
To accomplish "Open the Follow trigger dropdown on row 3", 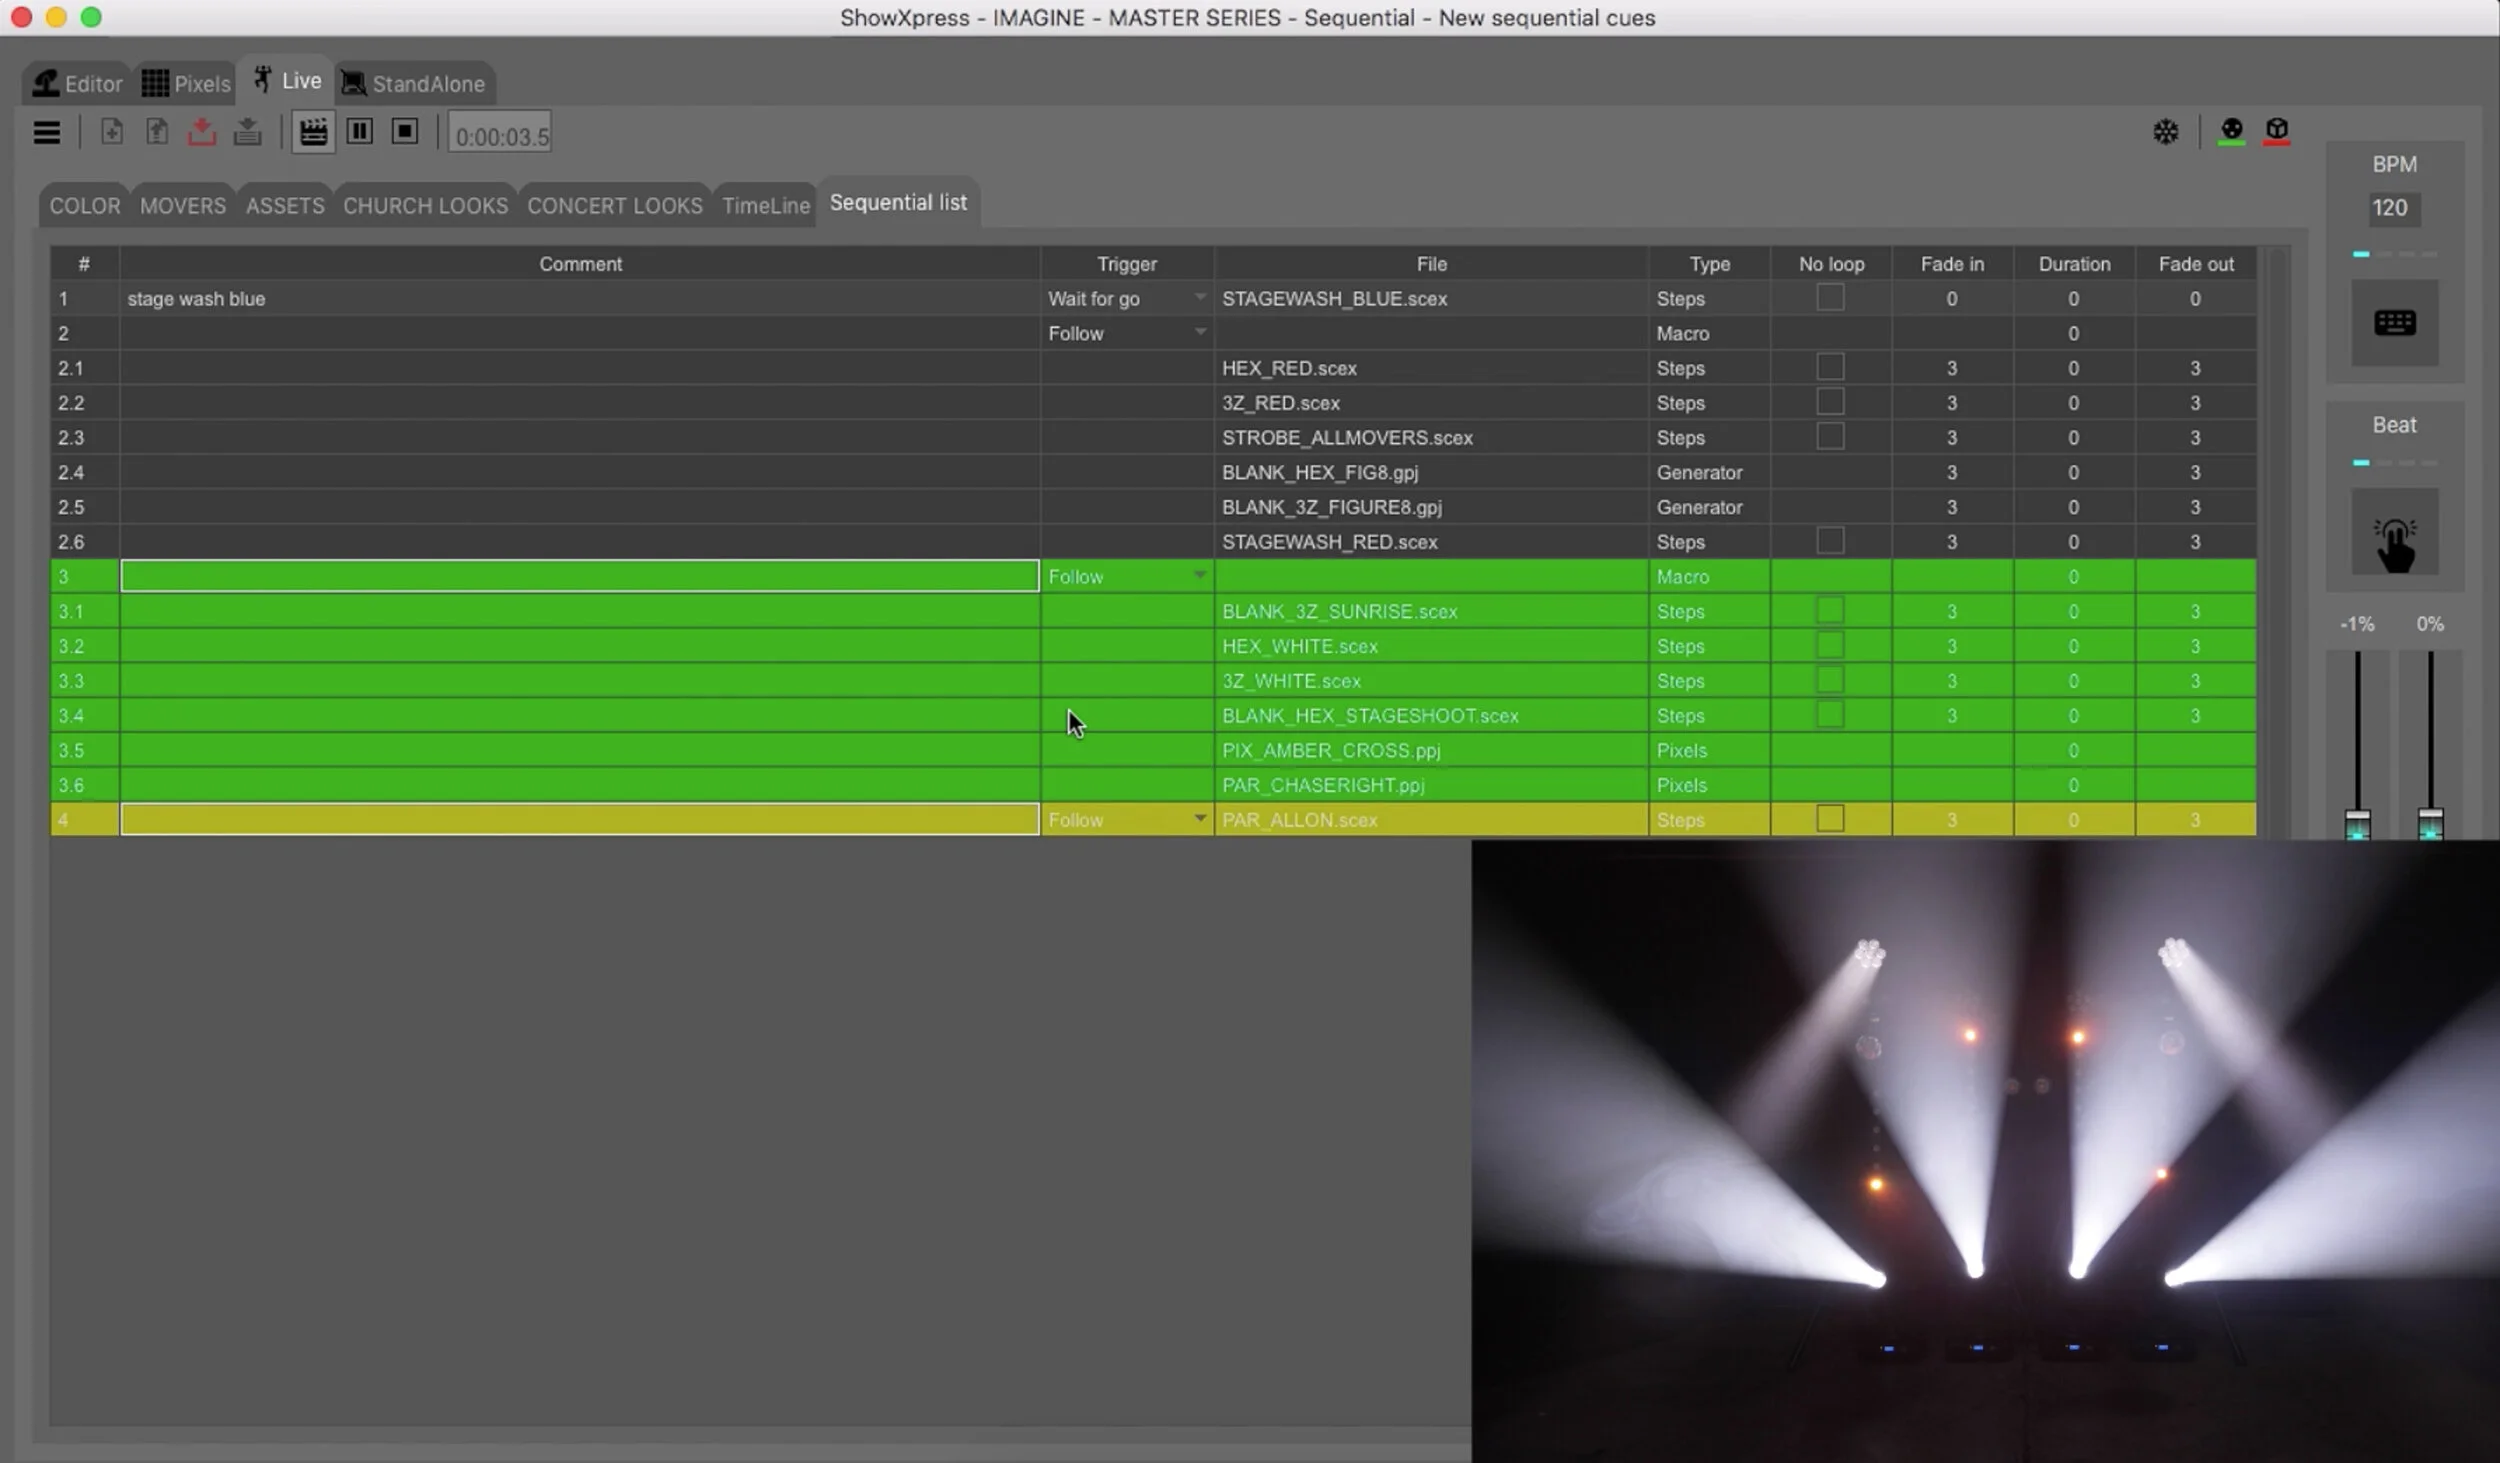I will pyautogui.click(x=1198, y=575).
